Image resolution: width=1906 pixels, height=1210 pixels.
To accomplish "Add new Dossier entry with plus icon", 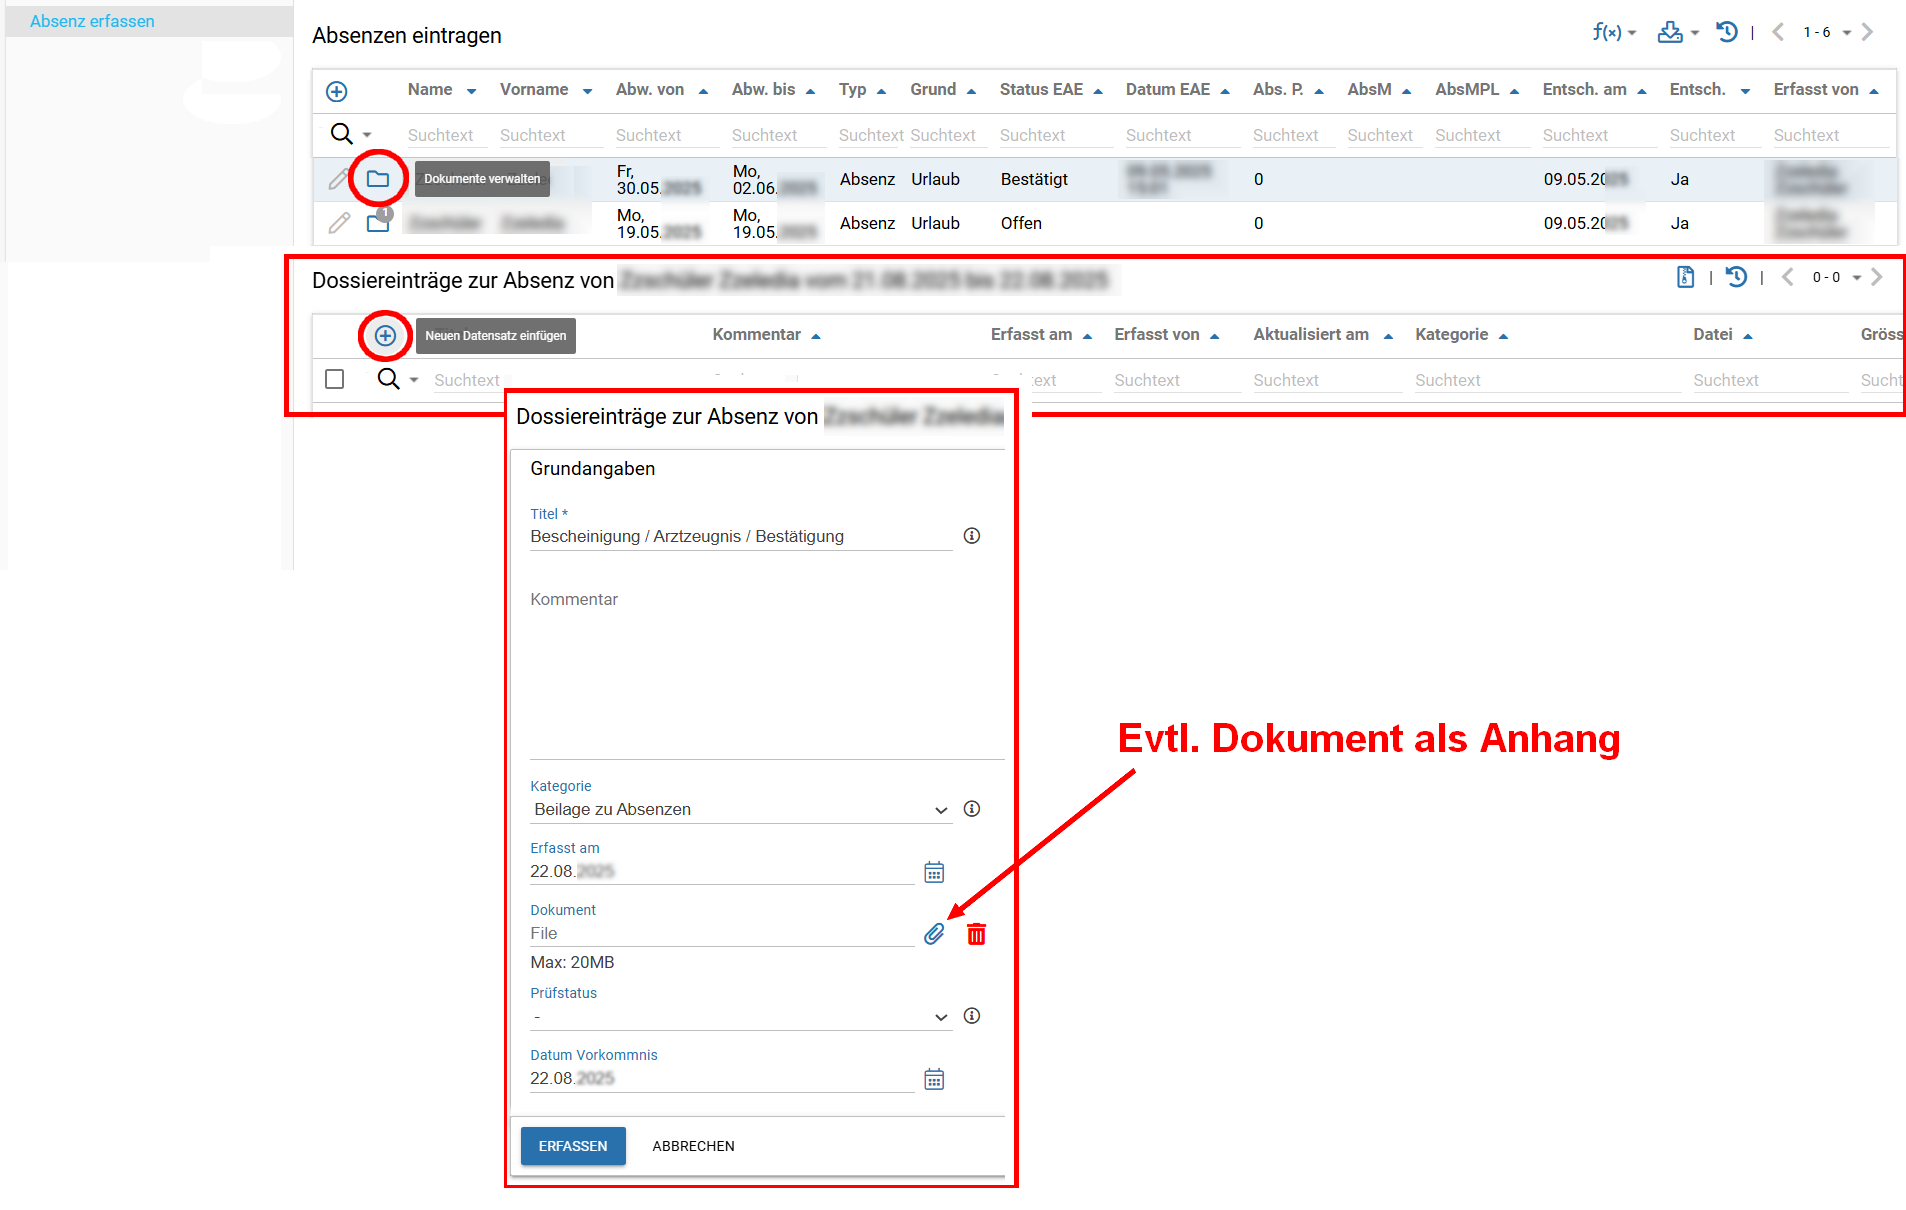I will [x=385, y=336].
